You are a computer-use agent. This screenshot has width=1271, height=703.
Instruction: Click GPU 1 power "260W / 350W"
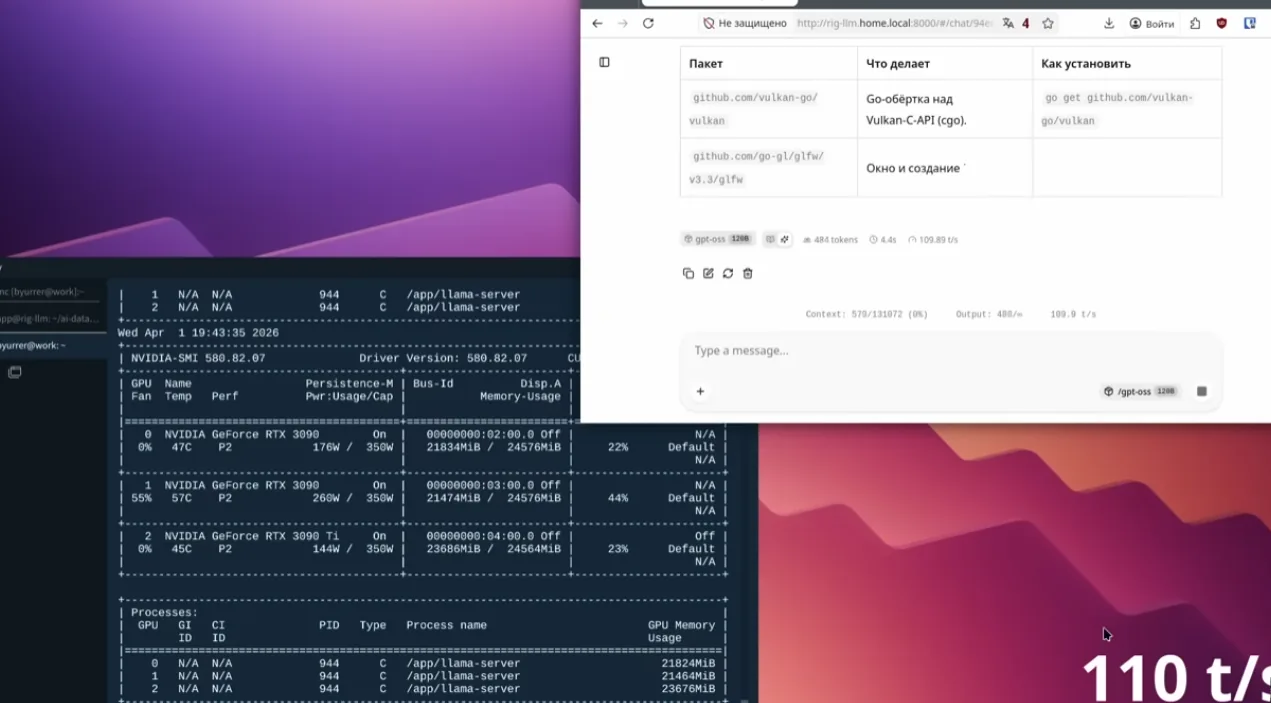353,498
